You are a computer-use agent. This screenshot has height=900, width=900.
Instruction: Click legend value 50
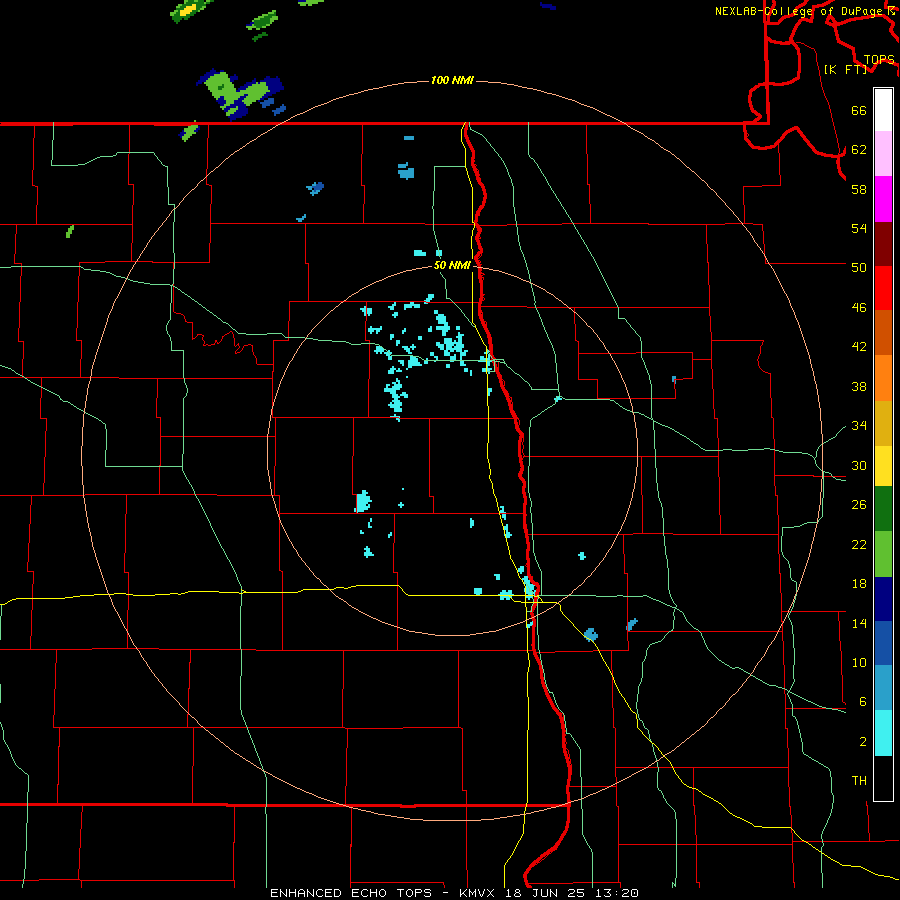859,267
